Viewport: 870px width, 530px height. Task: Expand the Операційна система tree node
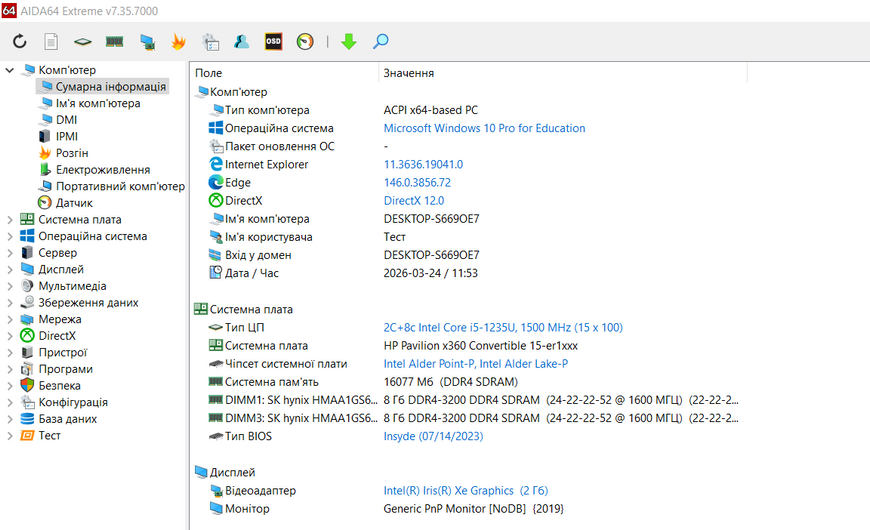[x=9, y=236]
